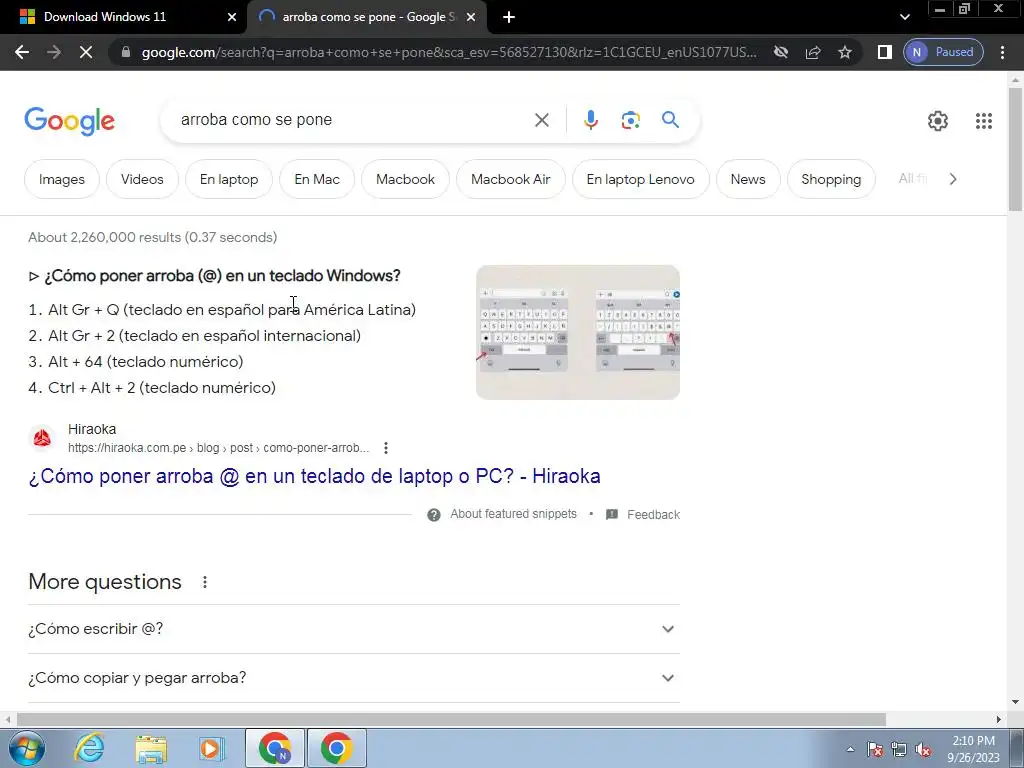Image resolution: width=1024 pixels, height=768 pixels.
Task: Select the Shopping filter chip
Action: pos(831,179)
